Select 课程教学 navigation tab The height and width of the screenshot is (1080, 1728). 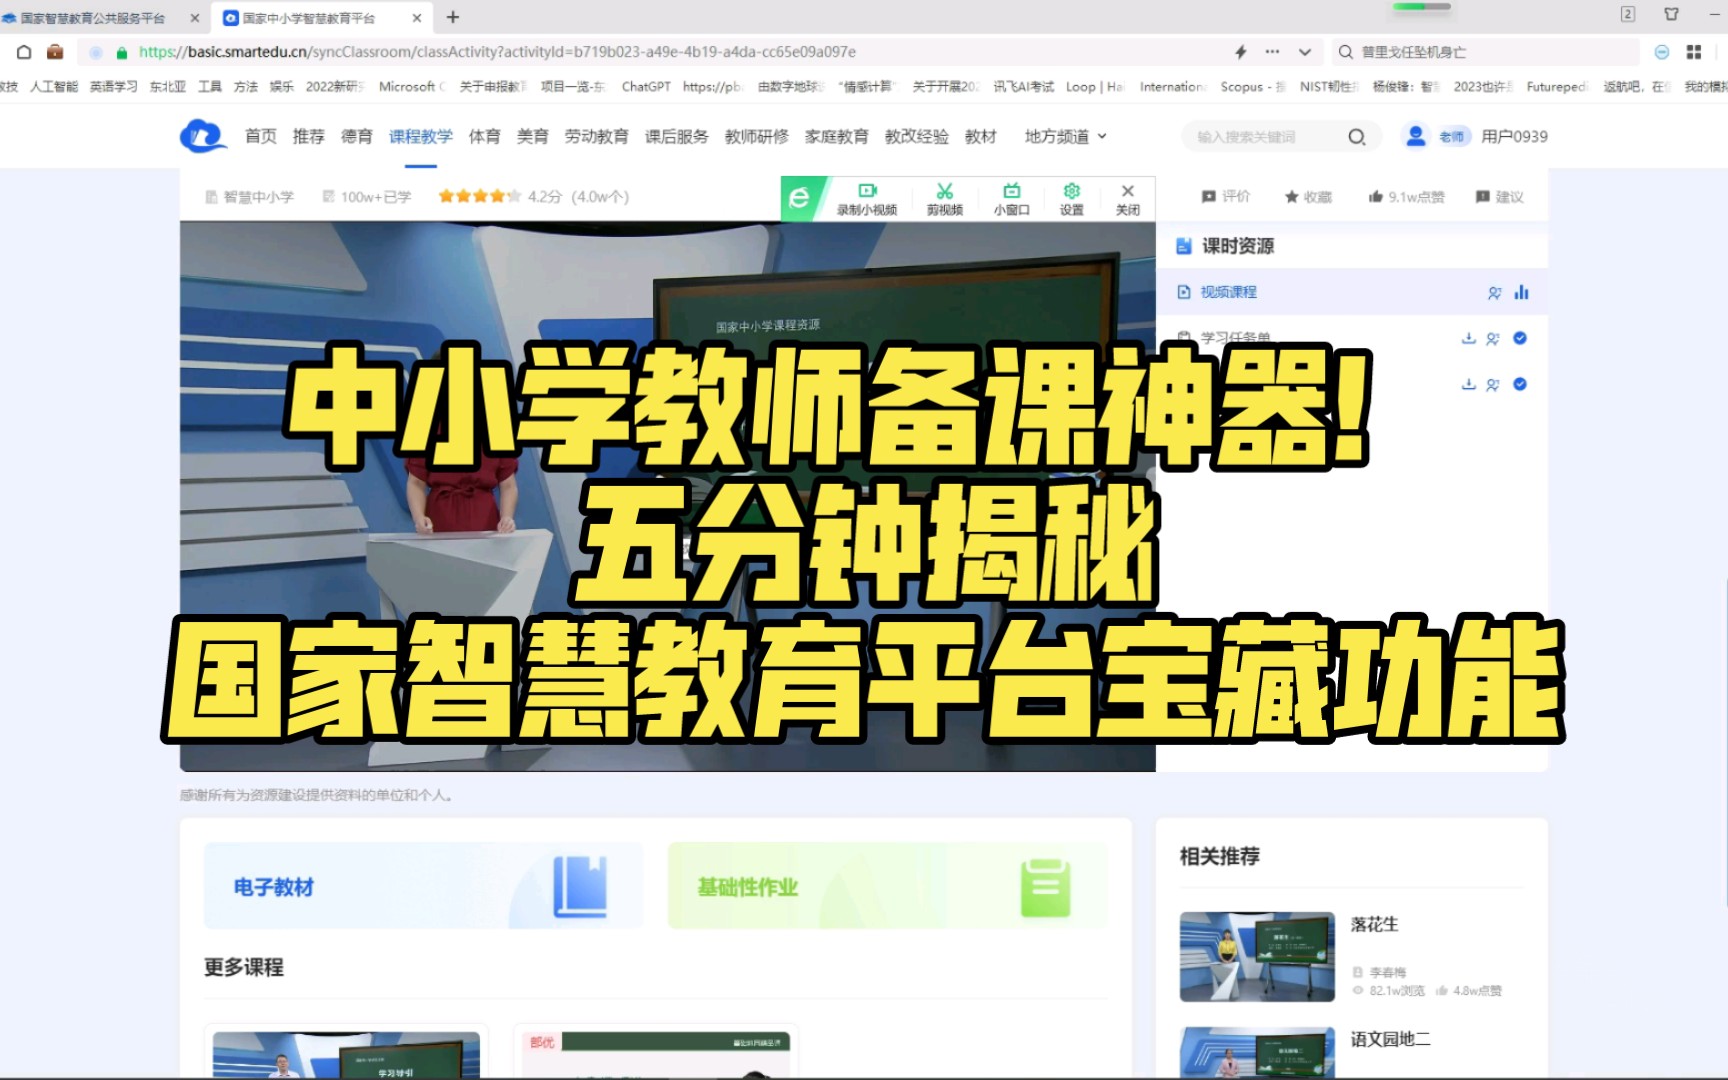click(x=421, y=136)
